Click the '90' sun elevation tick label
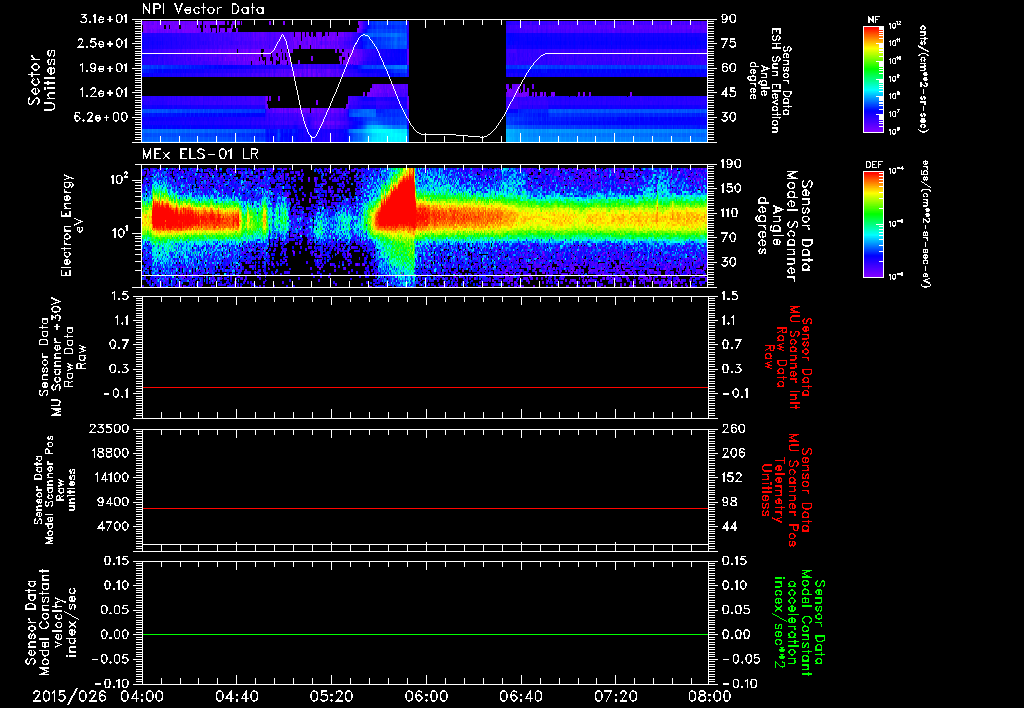 pos(728,19)
